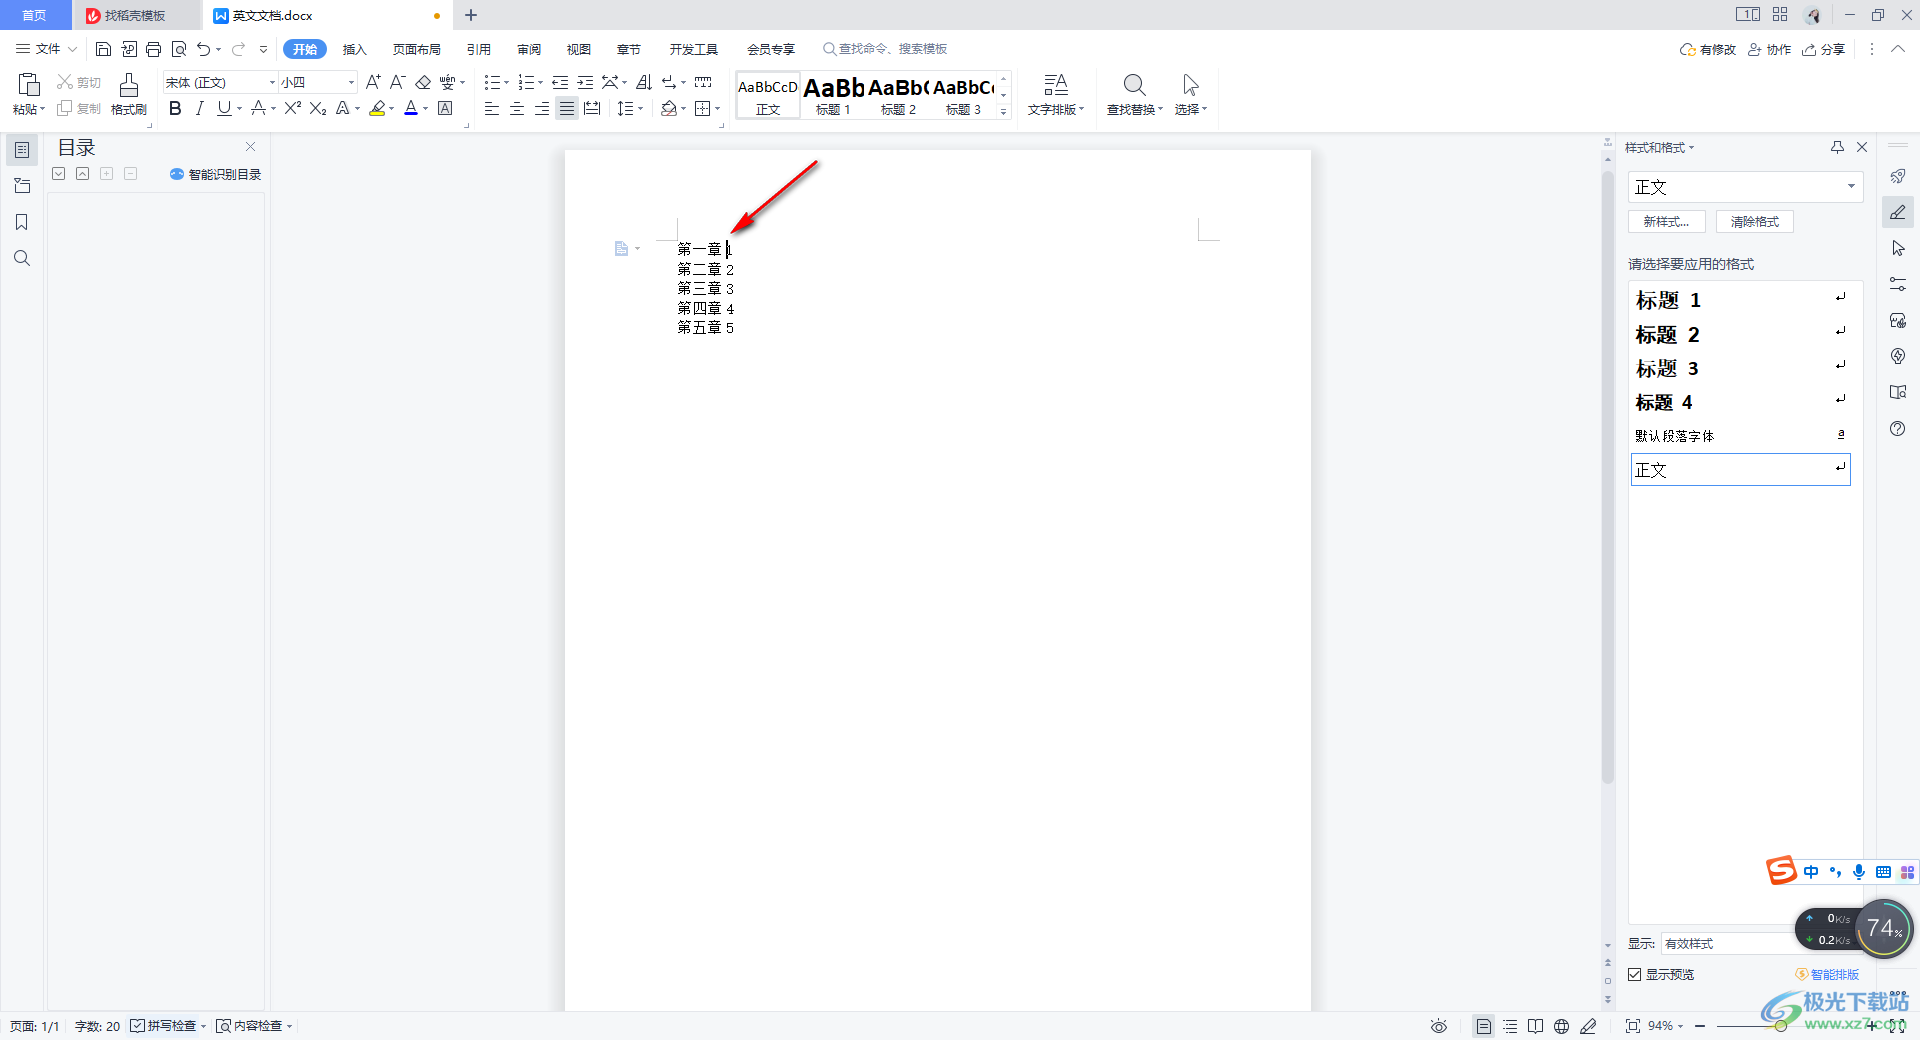The width and height of the screenshot is (1920, 1040).
Task: Expand the numbered list dropdown
Action: (x=541, y=82)
